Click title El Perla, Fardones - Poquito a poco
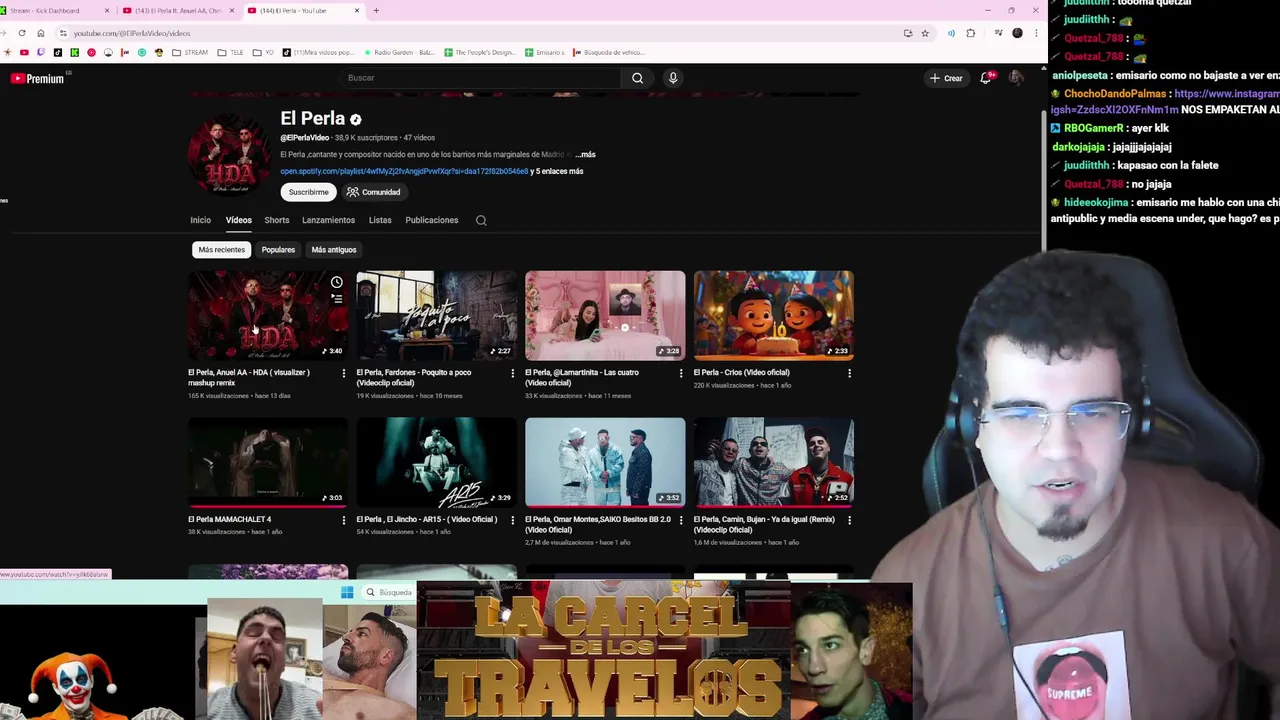This screenshot has width=1280, height=720. pos(414,377)
